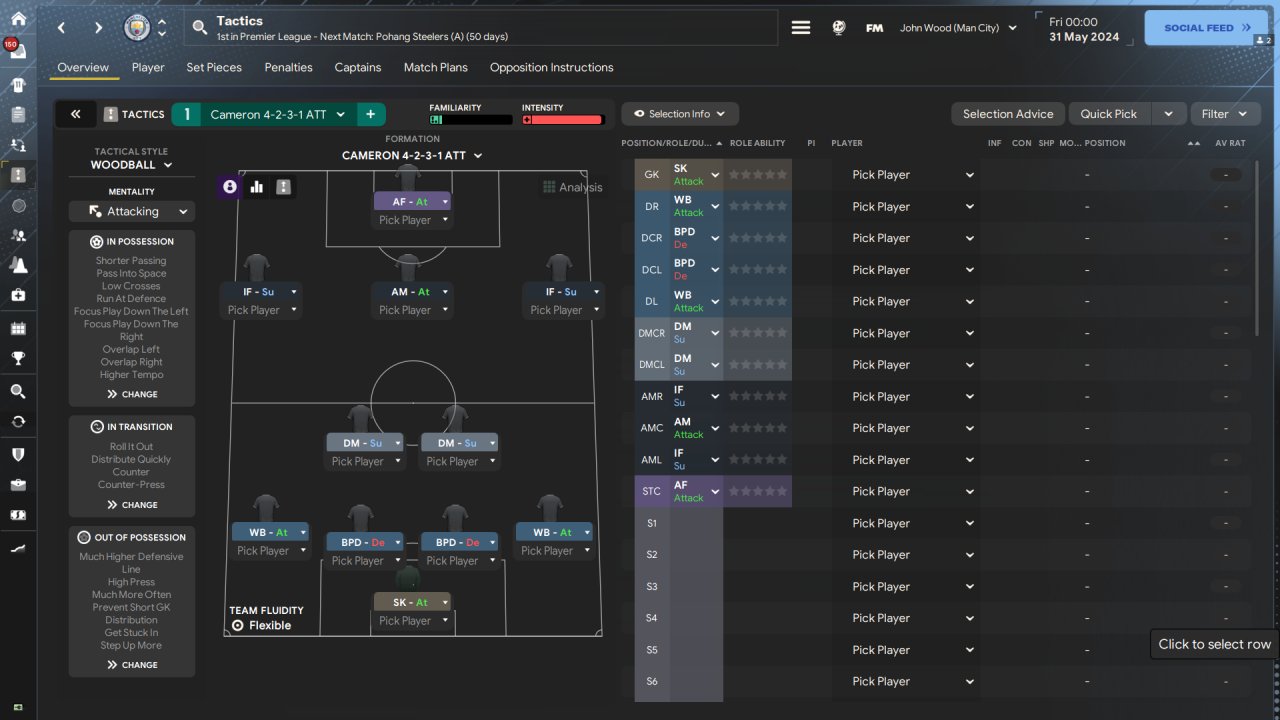Sort by the AV RAT column header
The image size is (1280, 720).
1230,143
